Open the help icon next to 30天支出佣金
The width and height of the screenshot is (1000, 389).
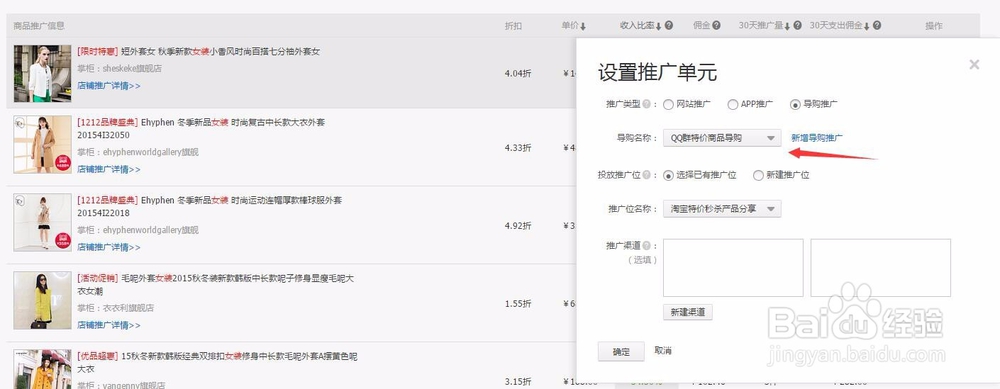[x=877, y=26]
